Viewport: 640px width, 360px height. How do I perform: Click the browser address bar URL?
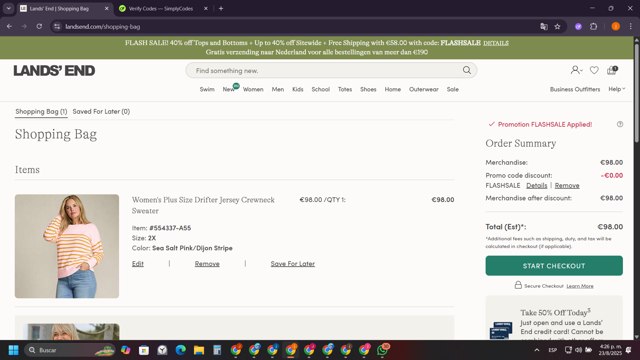click(x=103, y=27)
